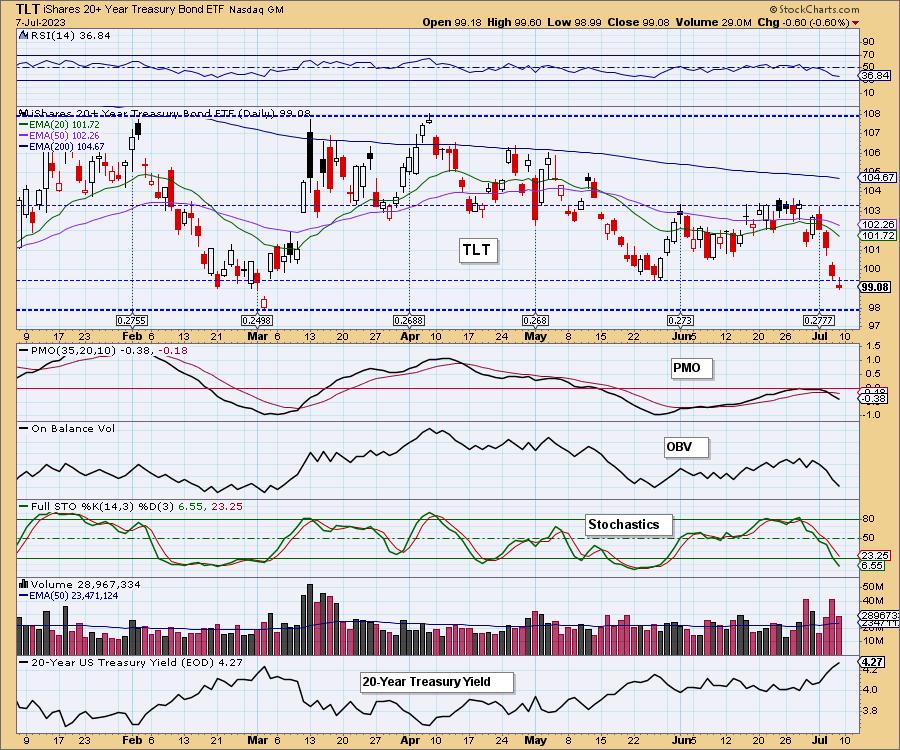
Task: Click the 50M level on the volume axis
Action: 872,586
